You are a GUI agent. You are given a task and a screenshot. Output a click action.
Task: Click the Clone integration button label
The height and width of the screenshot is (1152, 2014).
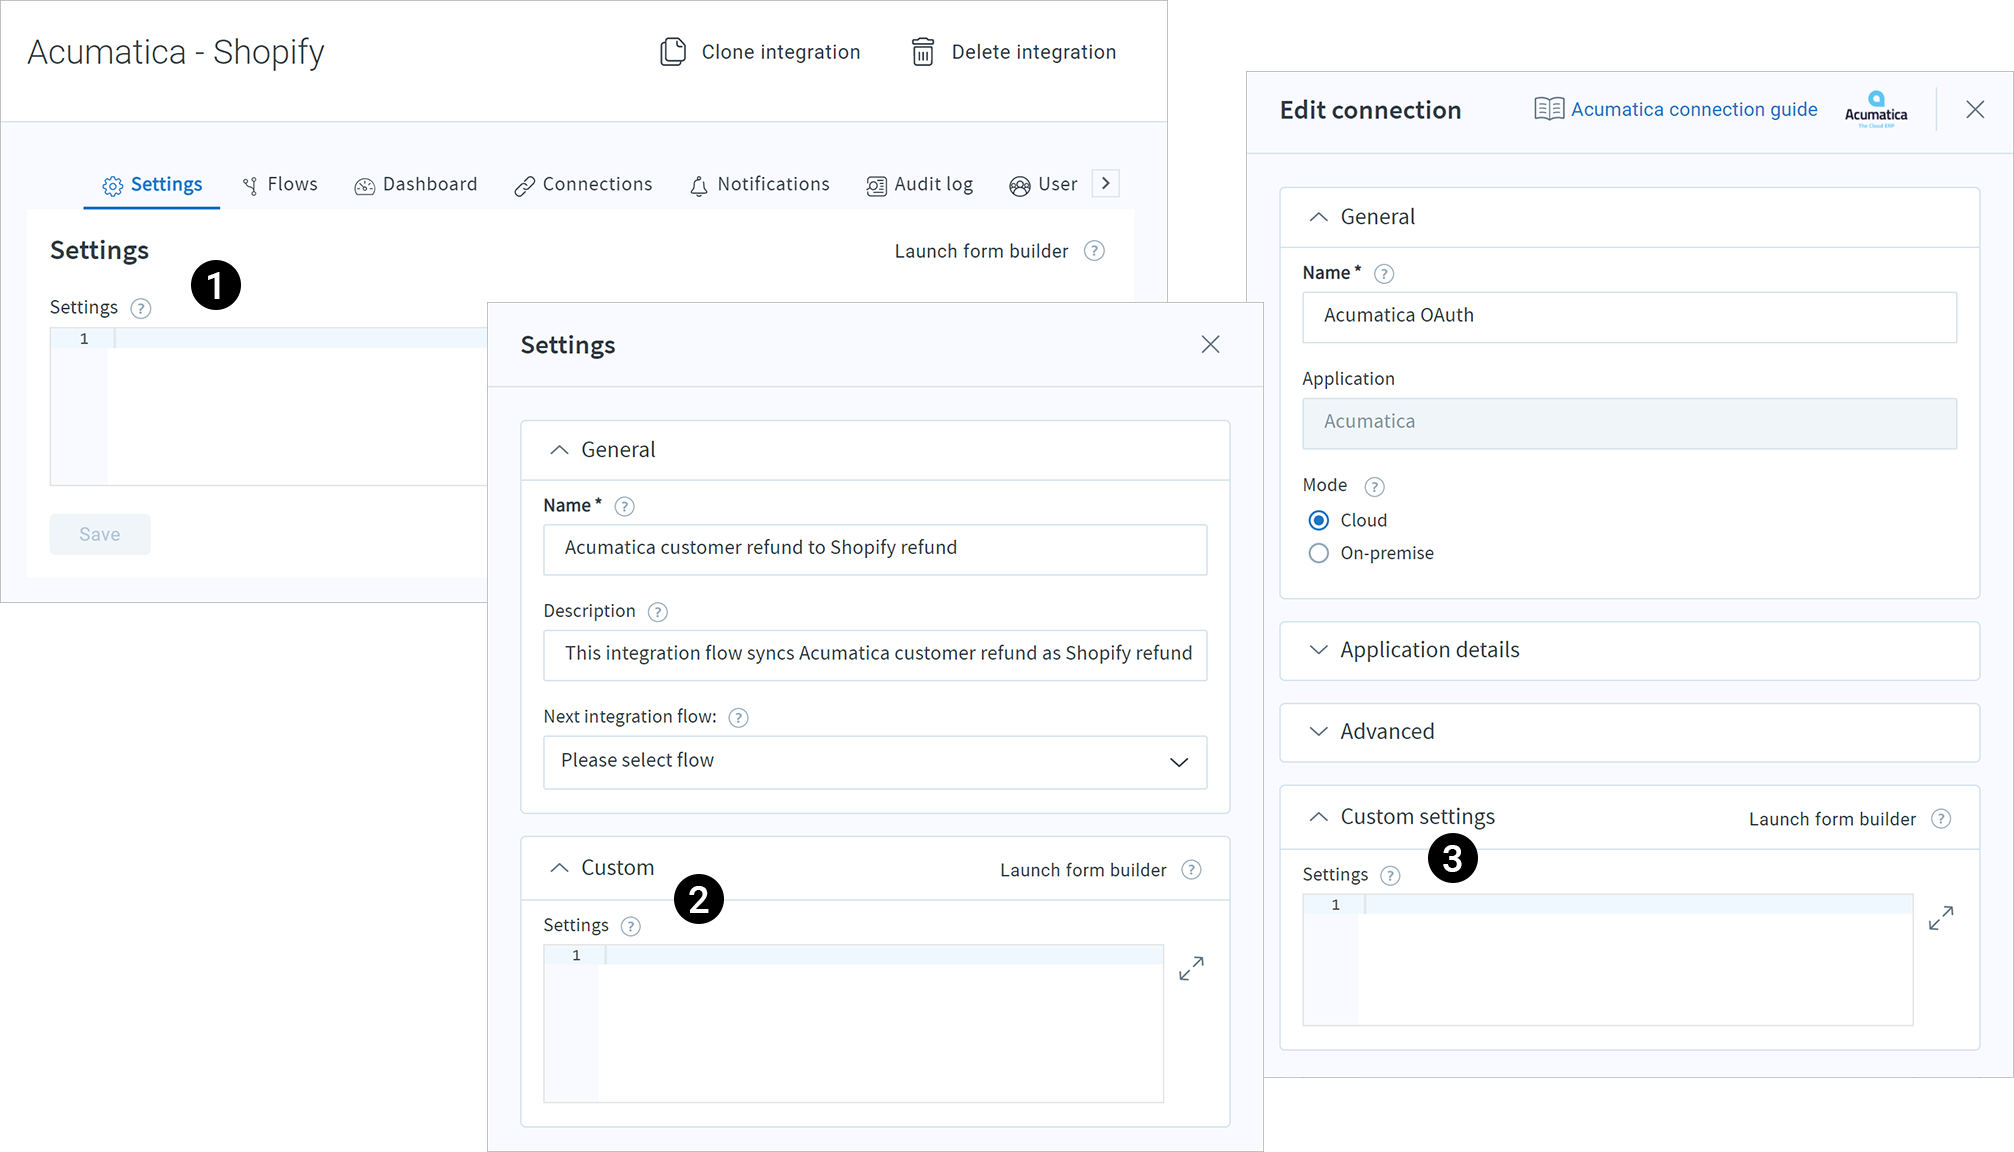point(781,52)
